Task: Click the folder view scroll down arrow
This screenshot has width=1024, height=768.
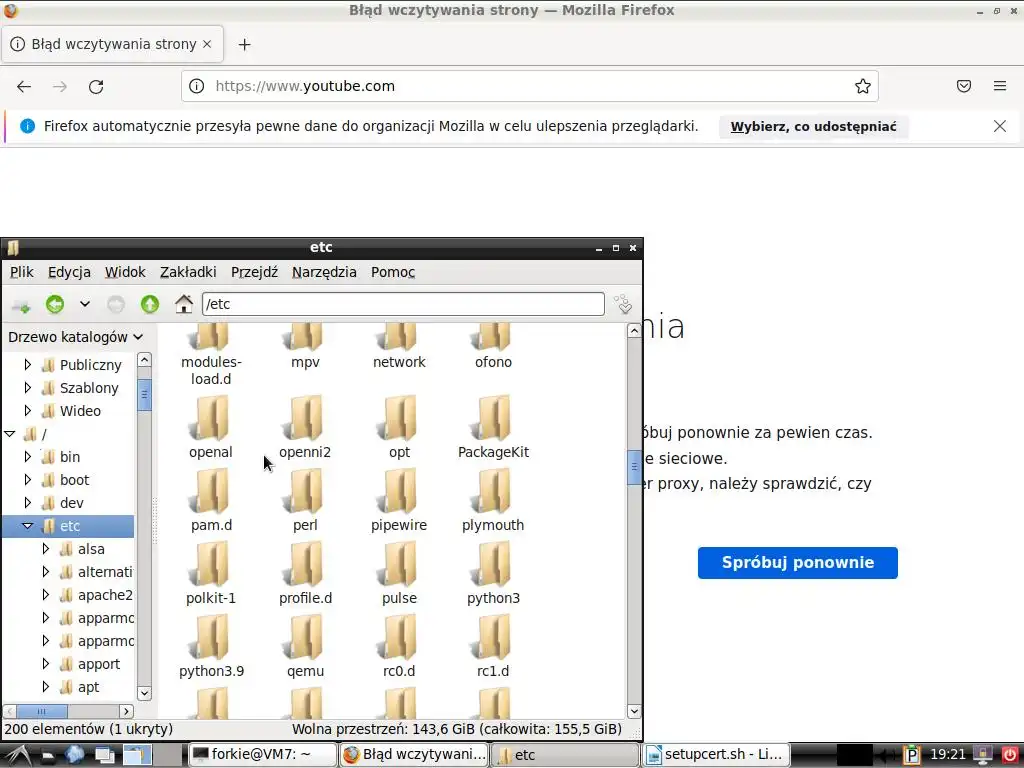Action: (633, 711)
